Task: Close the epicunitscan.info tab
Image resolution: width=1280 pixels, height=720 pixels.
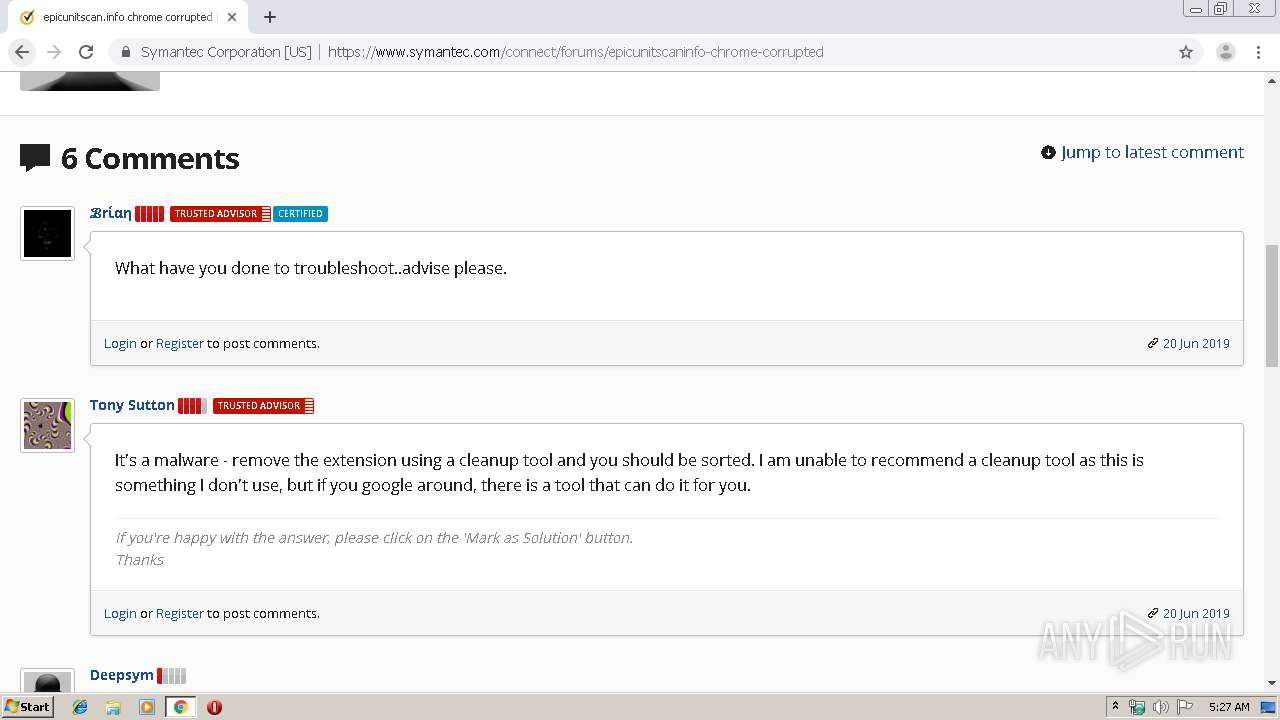Action: [232, 17]
